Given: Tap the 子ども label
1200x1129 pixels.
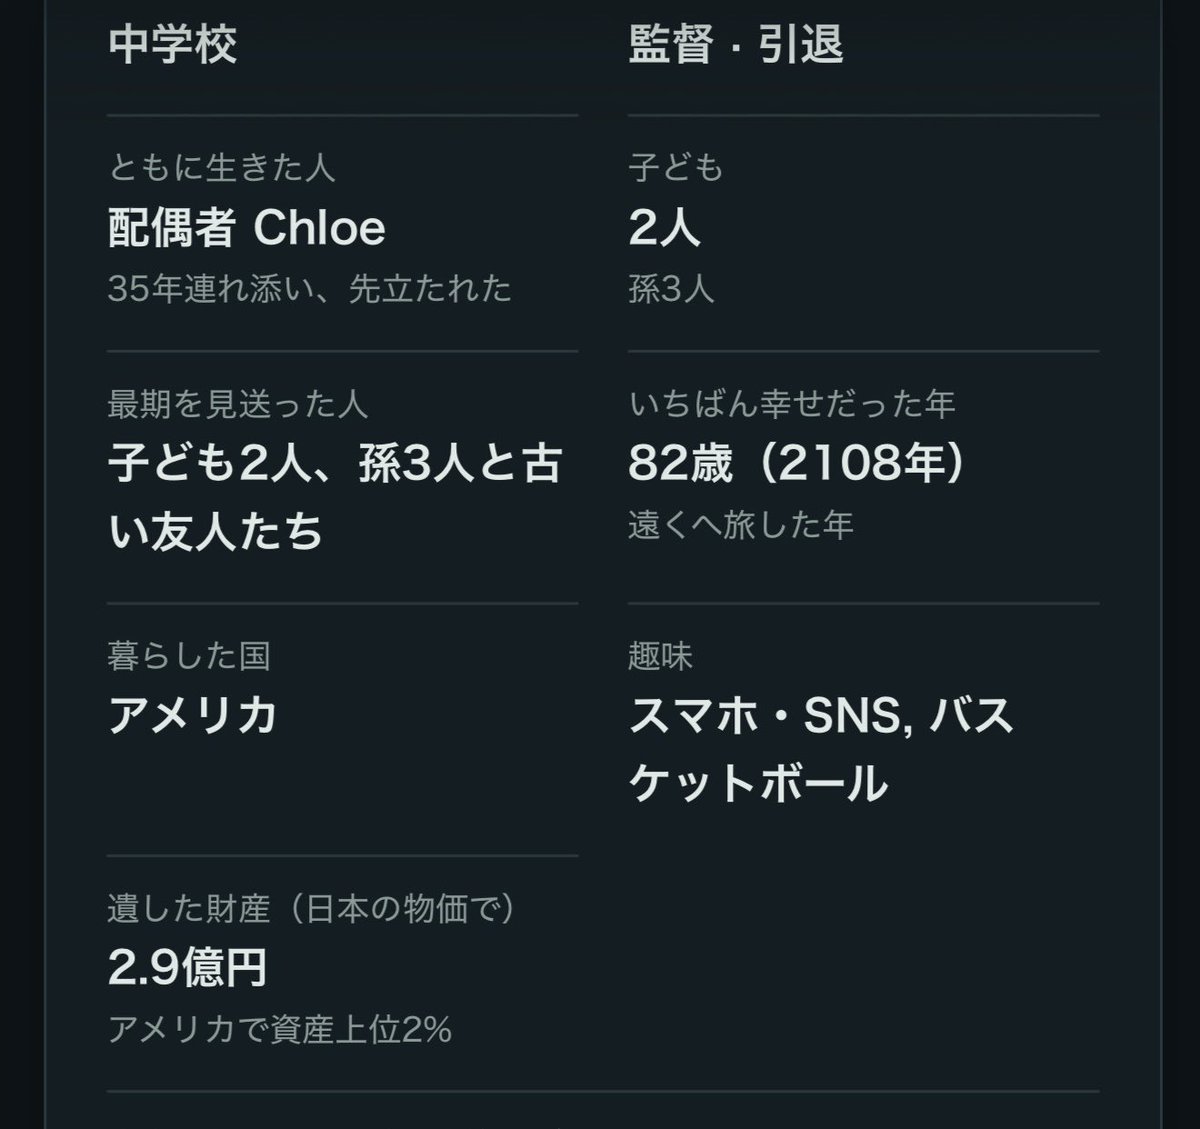Looking at the screenshot, I should [x=676, y=167].
